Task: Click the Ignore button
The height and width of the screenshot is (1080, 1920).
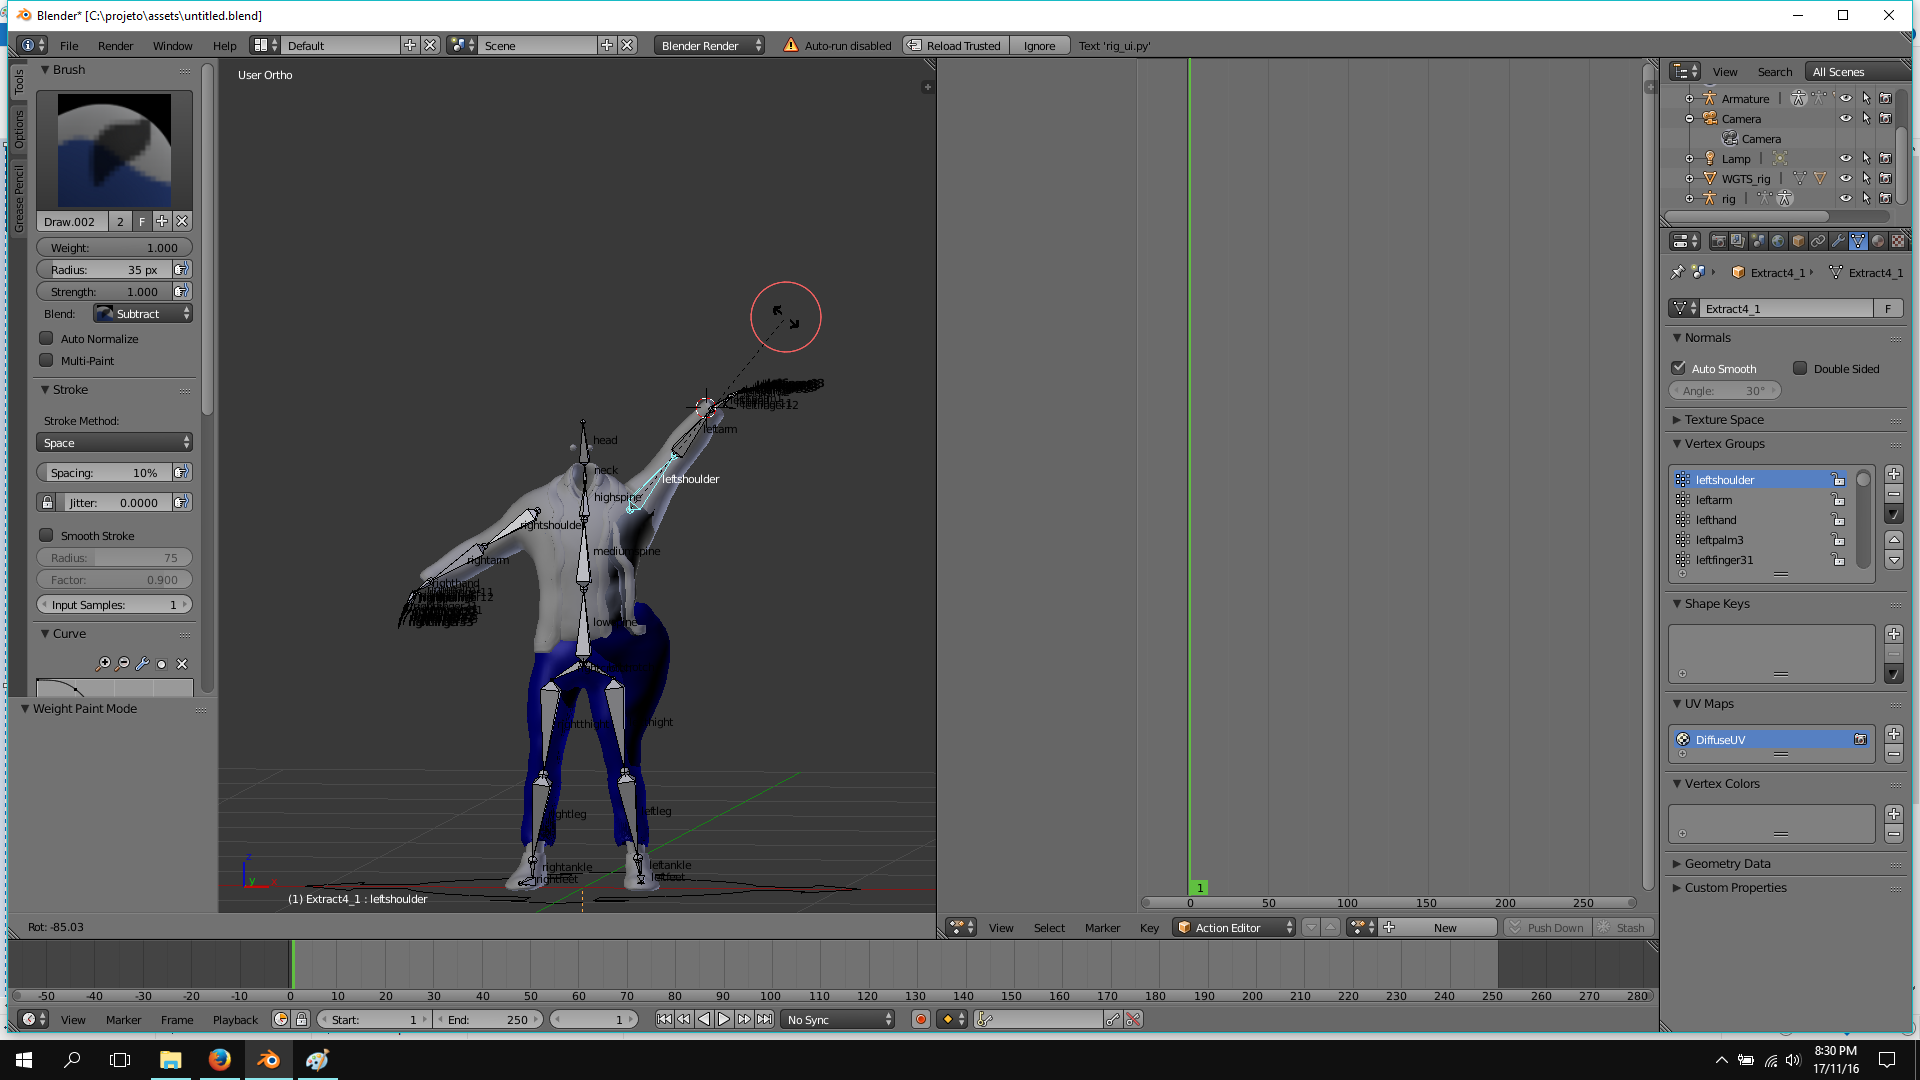Action: [x=1040, y=46]
